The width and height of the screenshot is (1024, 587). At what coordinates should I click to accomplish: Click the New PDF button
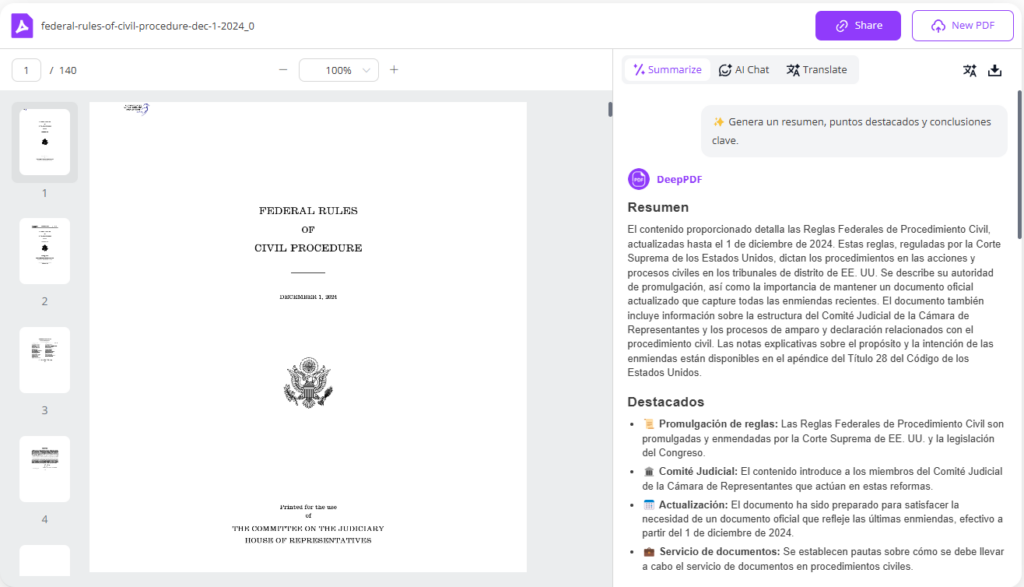click(x=962, y=25)
